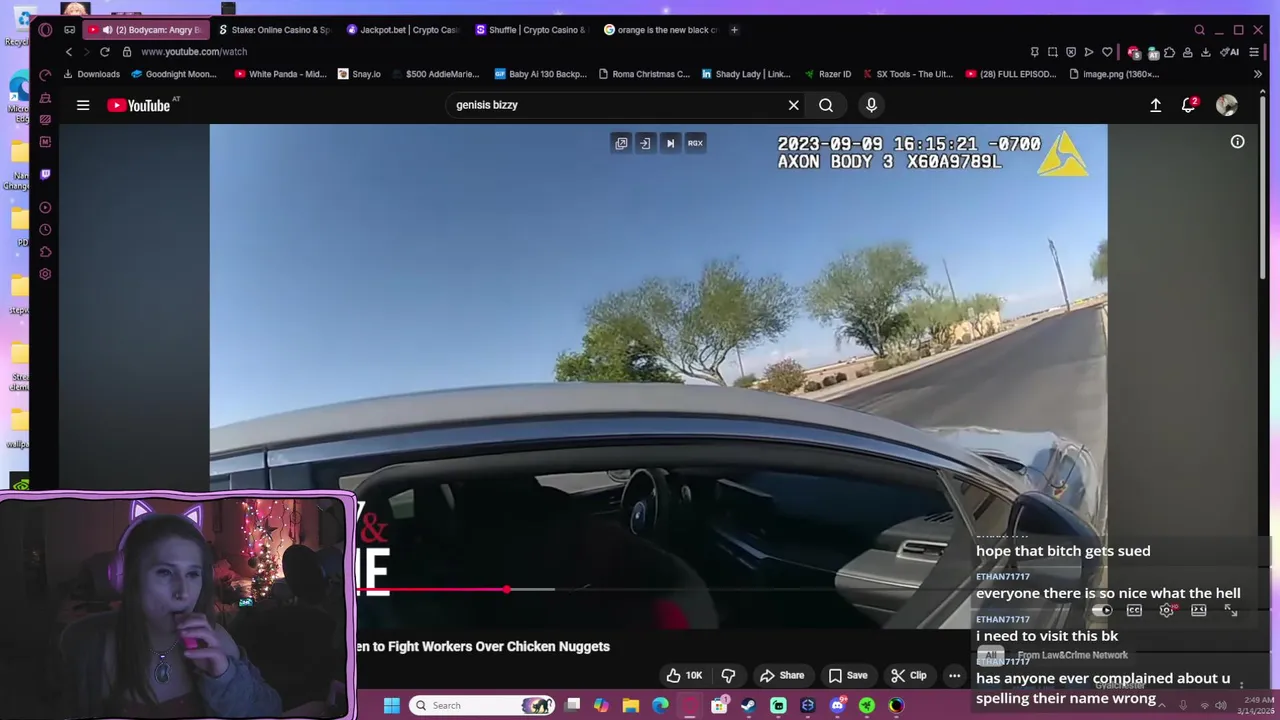Click the red progress scrubber dot
The width and height of the screenshot is (1280, 720).
point(507,590)
